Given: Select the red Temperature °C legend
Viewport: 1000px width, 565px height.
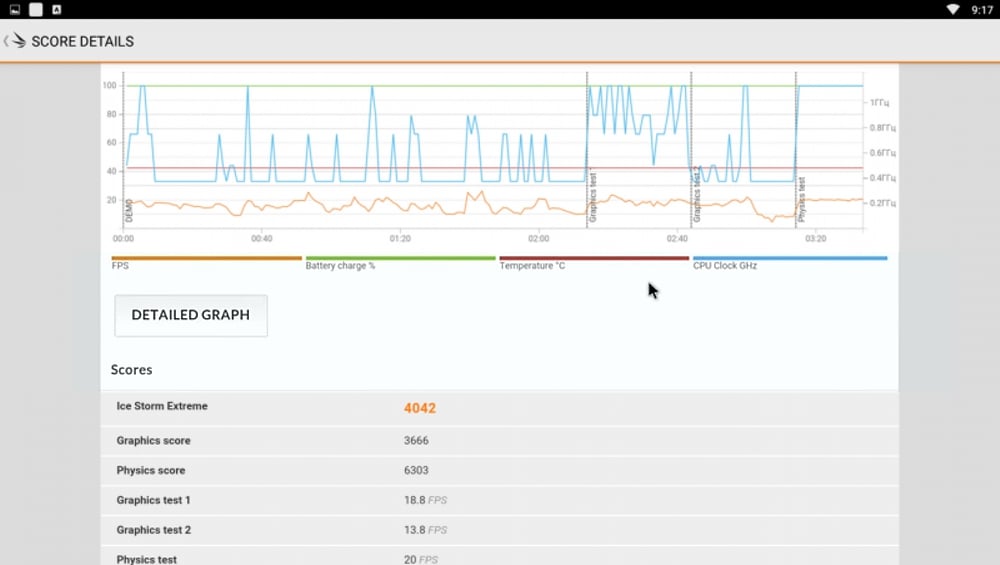Looking at the screenshot, I should [593, 259].
